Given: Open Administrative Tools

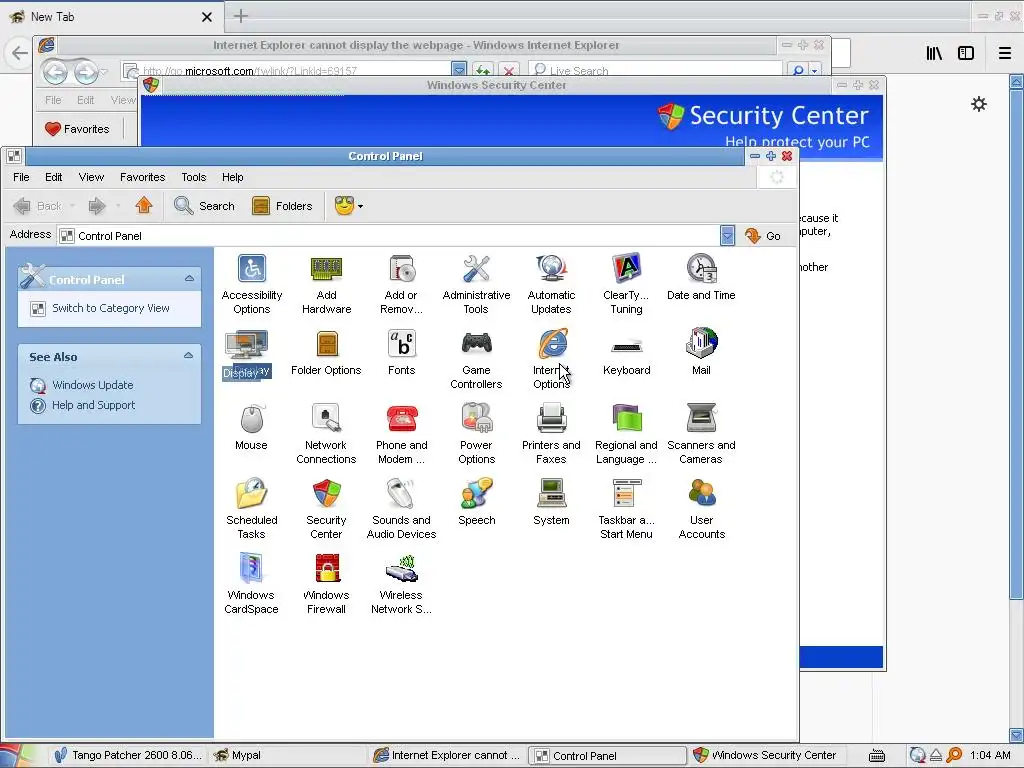Looking at the screenshot, I should click(476, 284).
